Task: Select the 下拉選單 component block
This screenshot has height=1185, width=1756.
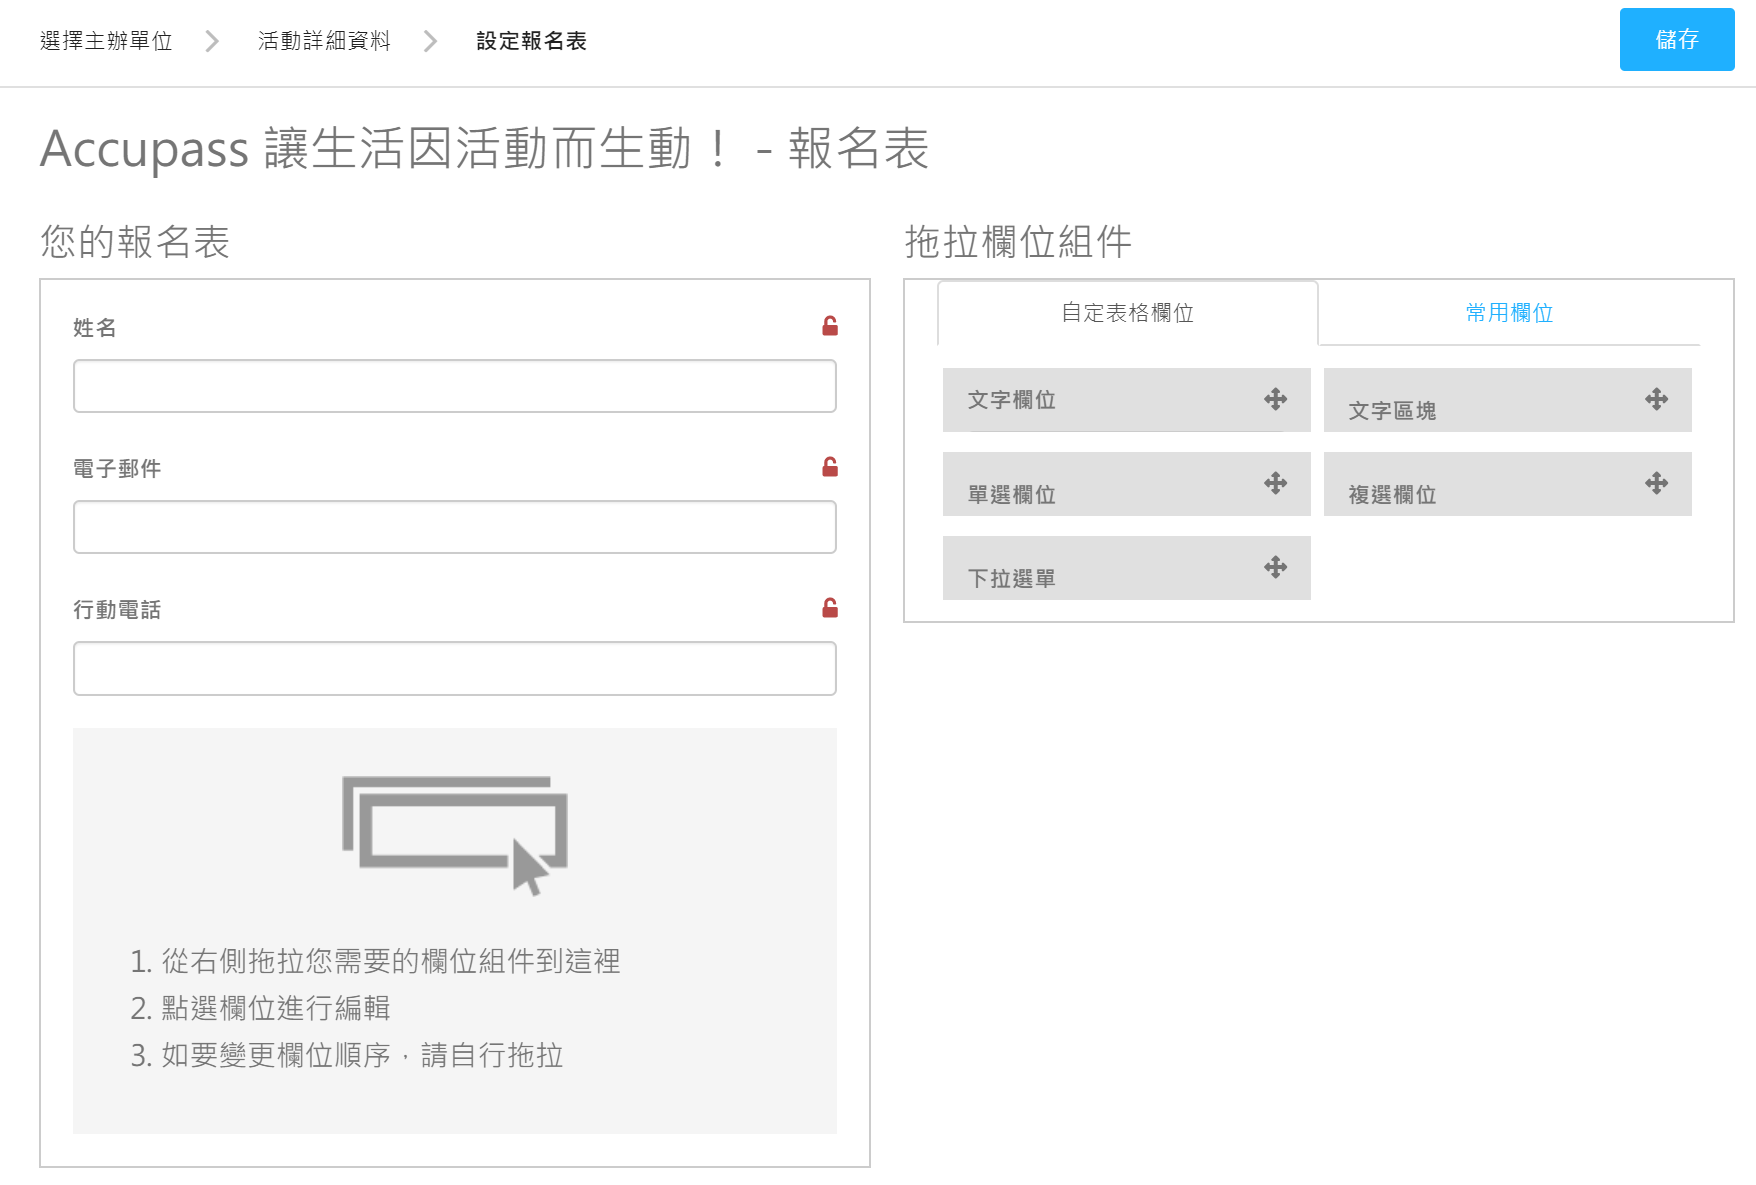Action: 1127,568
